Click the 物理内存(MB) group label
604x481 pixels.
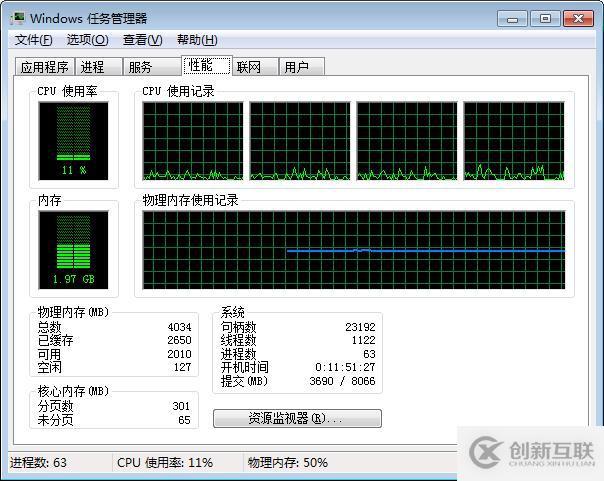click(x=73, y=312)
